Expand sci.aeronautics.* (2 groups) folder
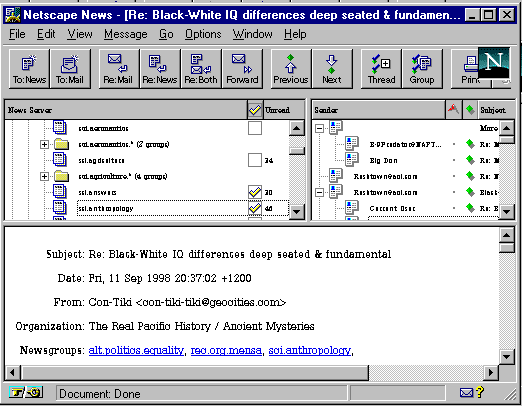The width and height of the screenshot is (522, 407). pyautogui.click(x=44, y=144)
